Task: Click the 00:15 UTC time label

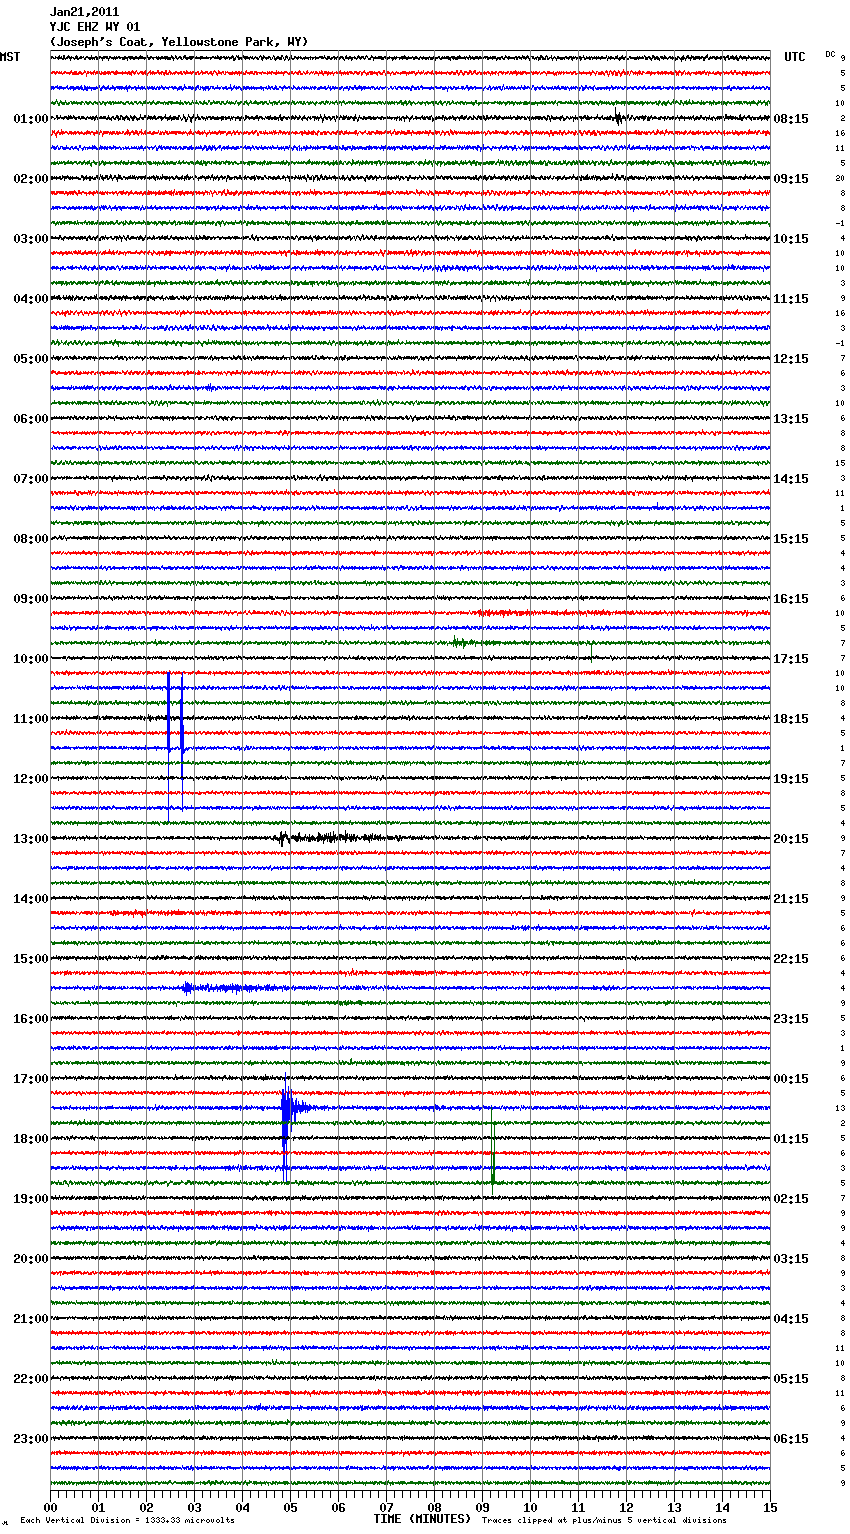Action: 791,1079
